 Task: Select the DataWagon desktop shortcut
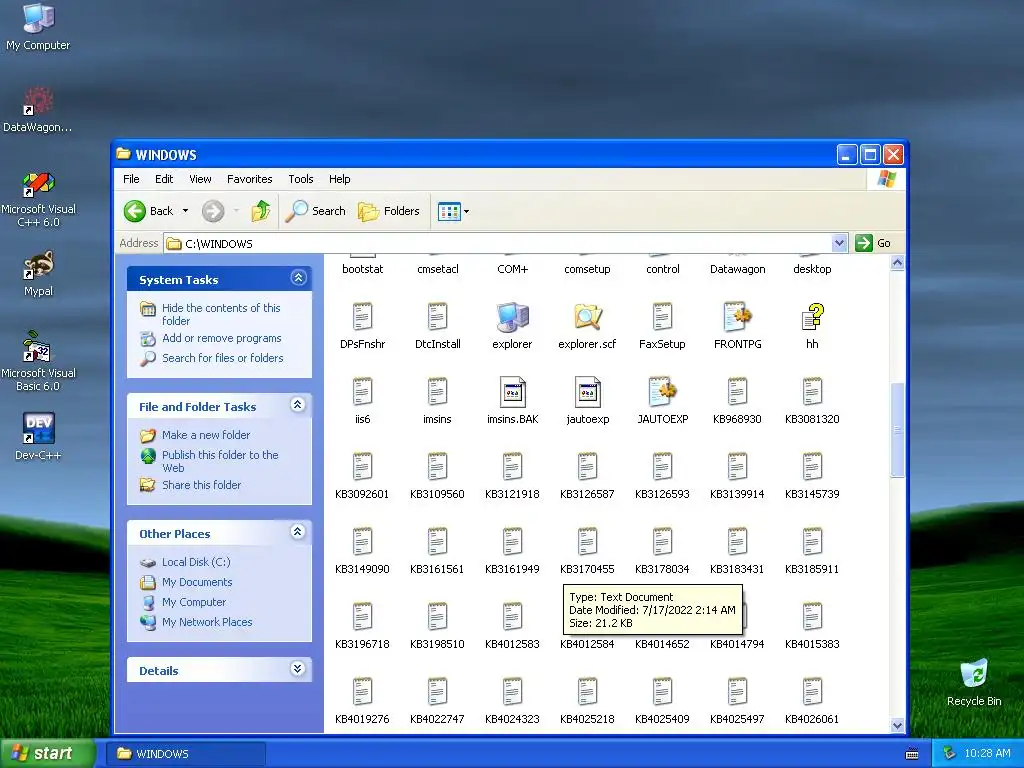pos(38,110)
